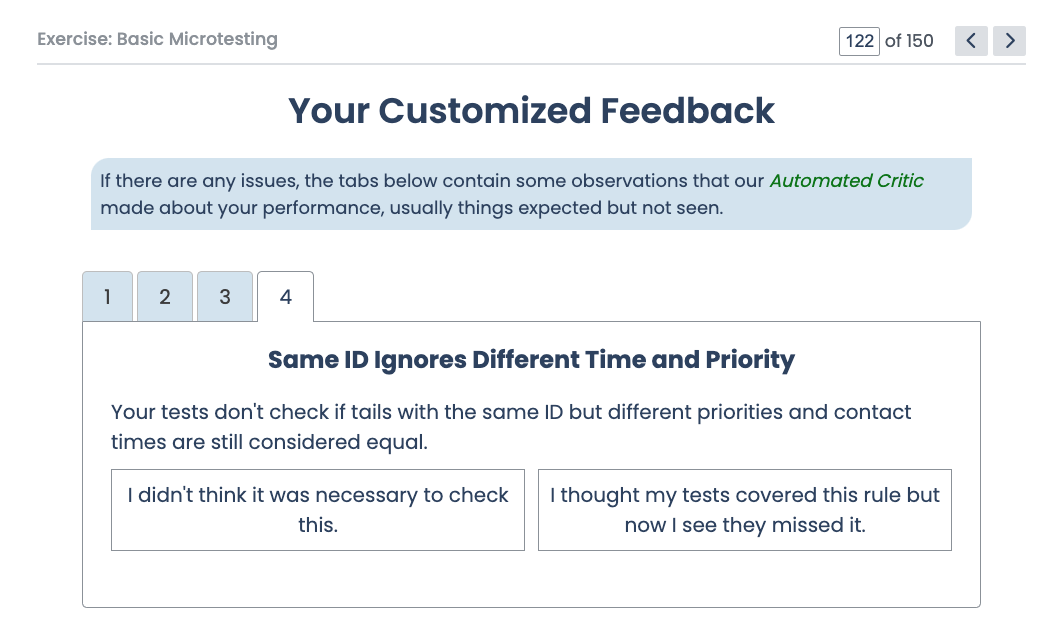
Task: Click the "of 150" page count text
Action: (909, 41)
